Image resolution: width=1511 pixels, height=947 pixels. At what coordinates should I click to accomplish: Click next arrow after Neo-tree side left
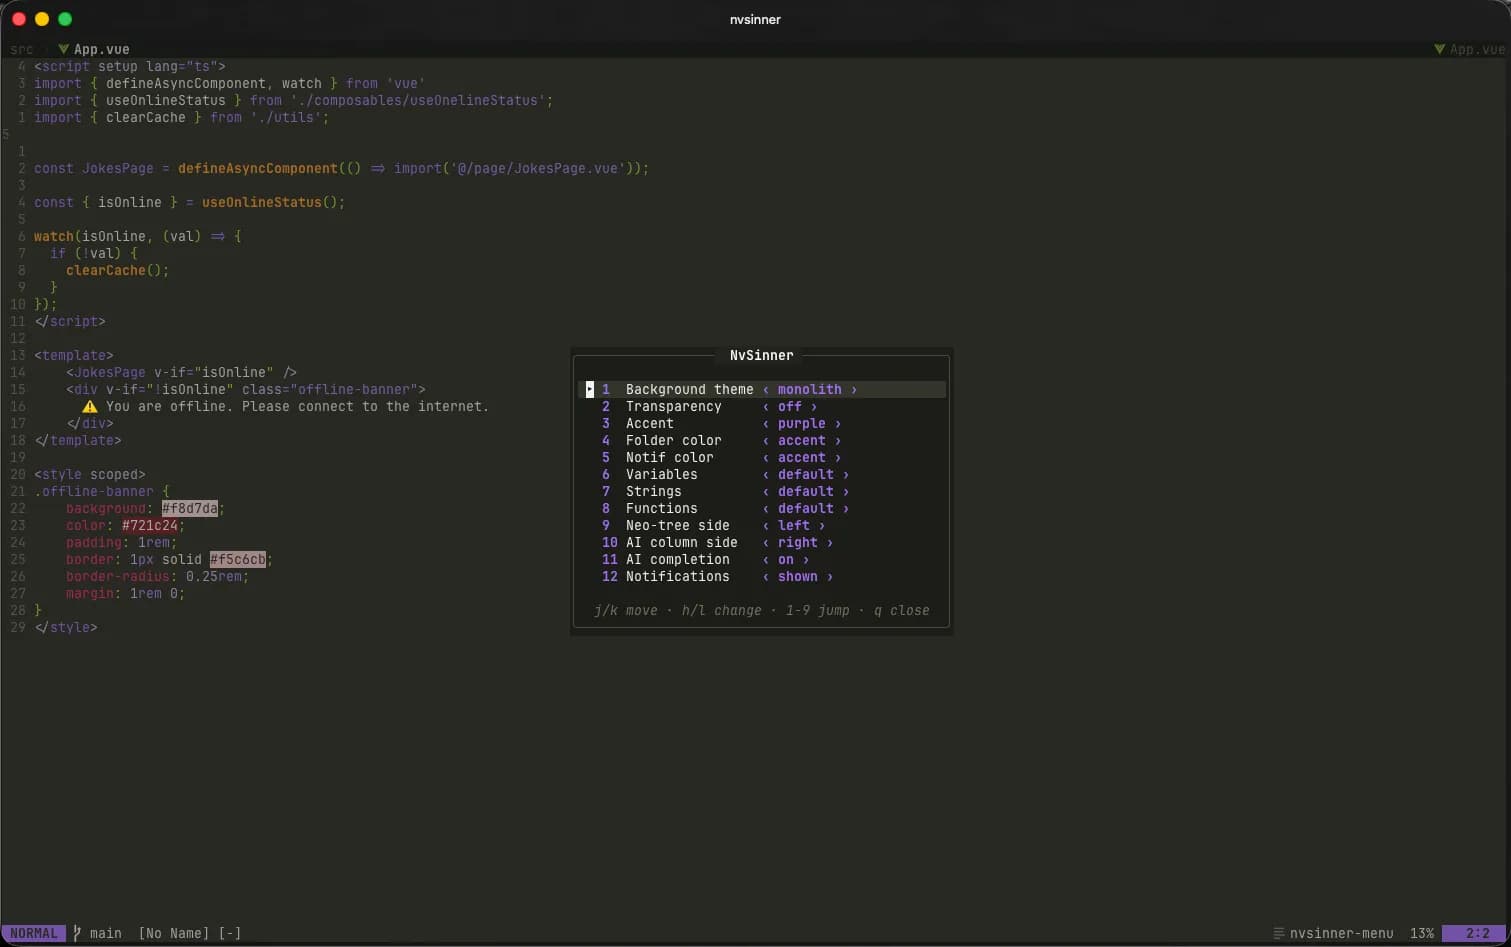pyautogui.click(x=822, y=526)
